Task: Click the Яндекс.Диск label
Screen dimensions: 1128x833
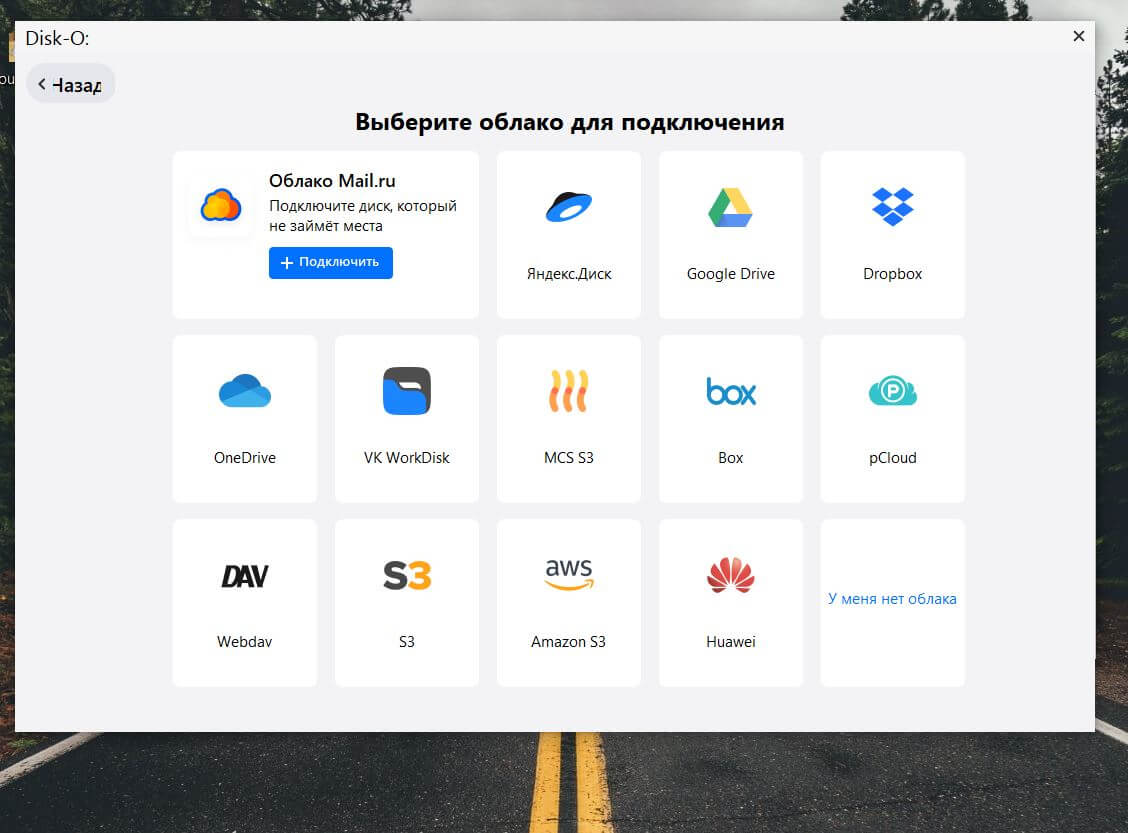Action: pos(568,273)
